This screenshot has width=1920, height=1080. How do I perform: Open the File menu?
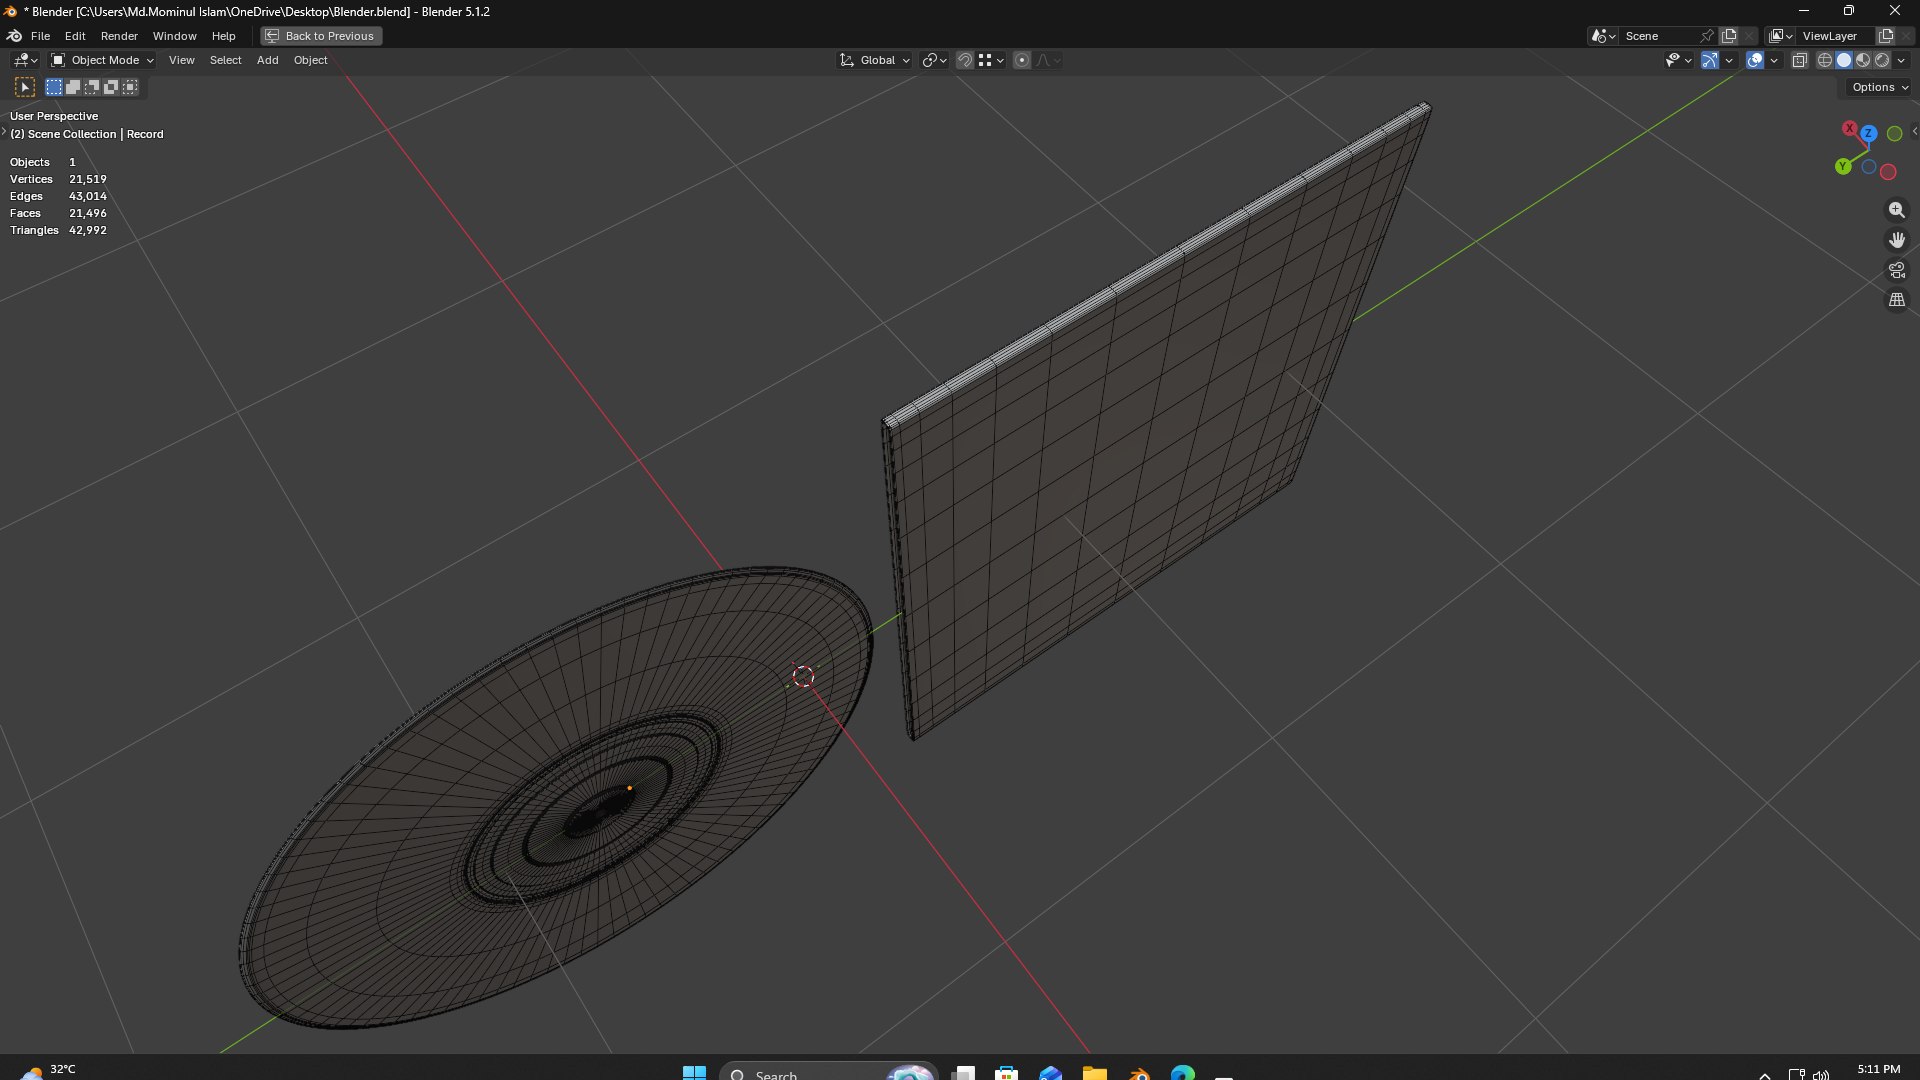point(40,36)
